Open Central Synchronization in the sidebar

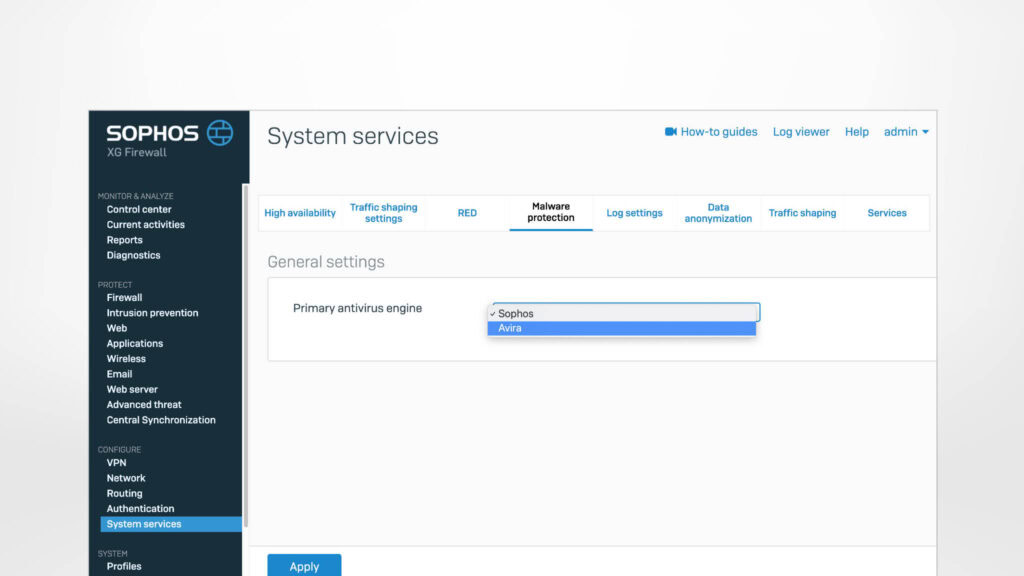point(161,420)
